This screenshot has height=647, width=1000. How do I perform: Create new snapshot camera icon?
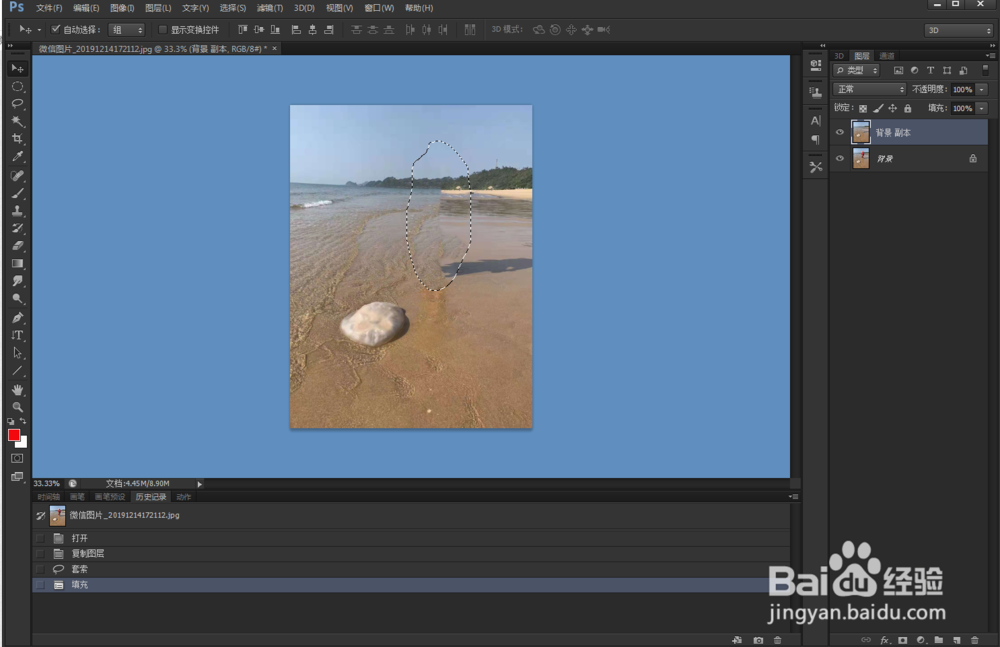point(758,640)
